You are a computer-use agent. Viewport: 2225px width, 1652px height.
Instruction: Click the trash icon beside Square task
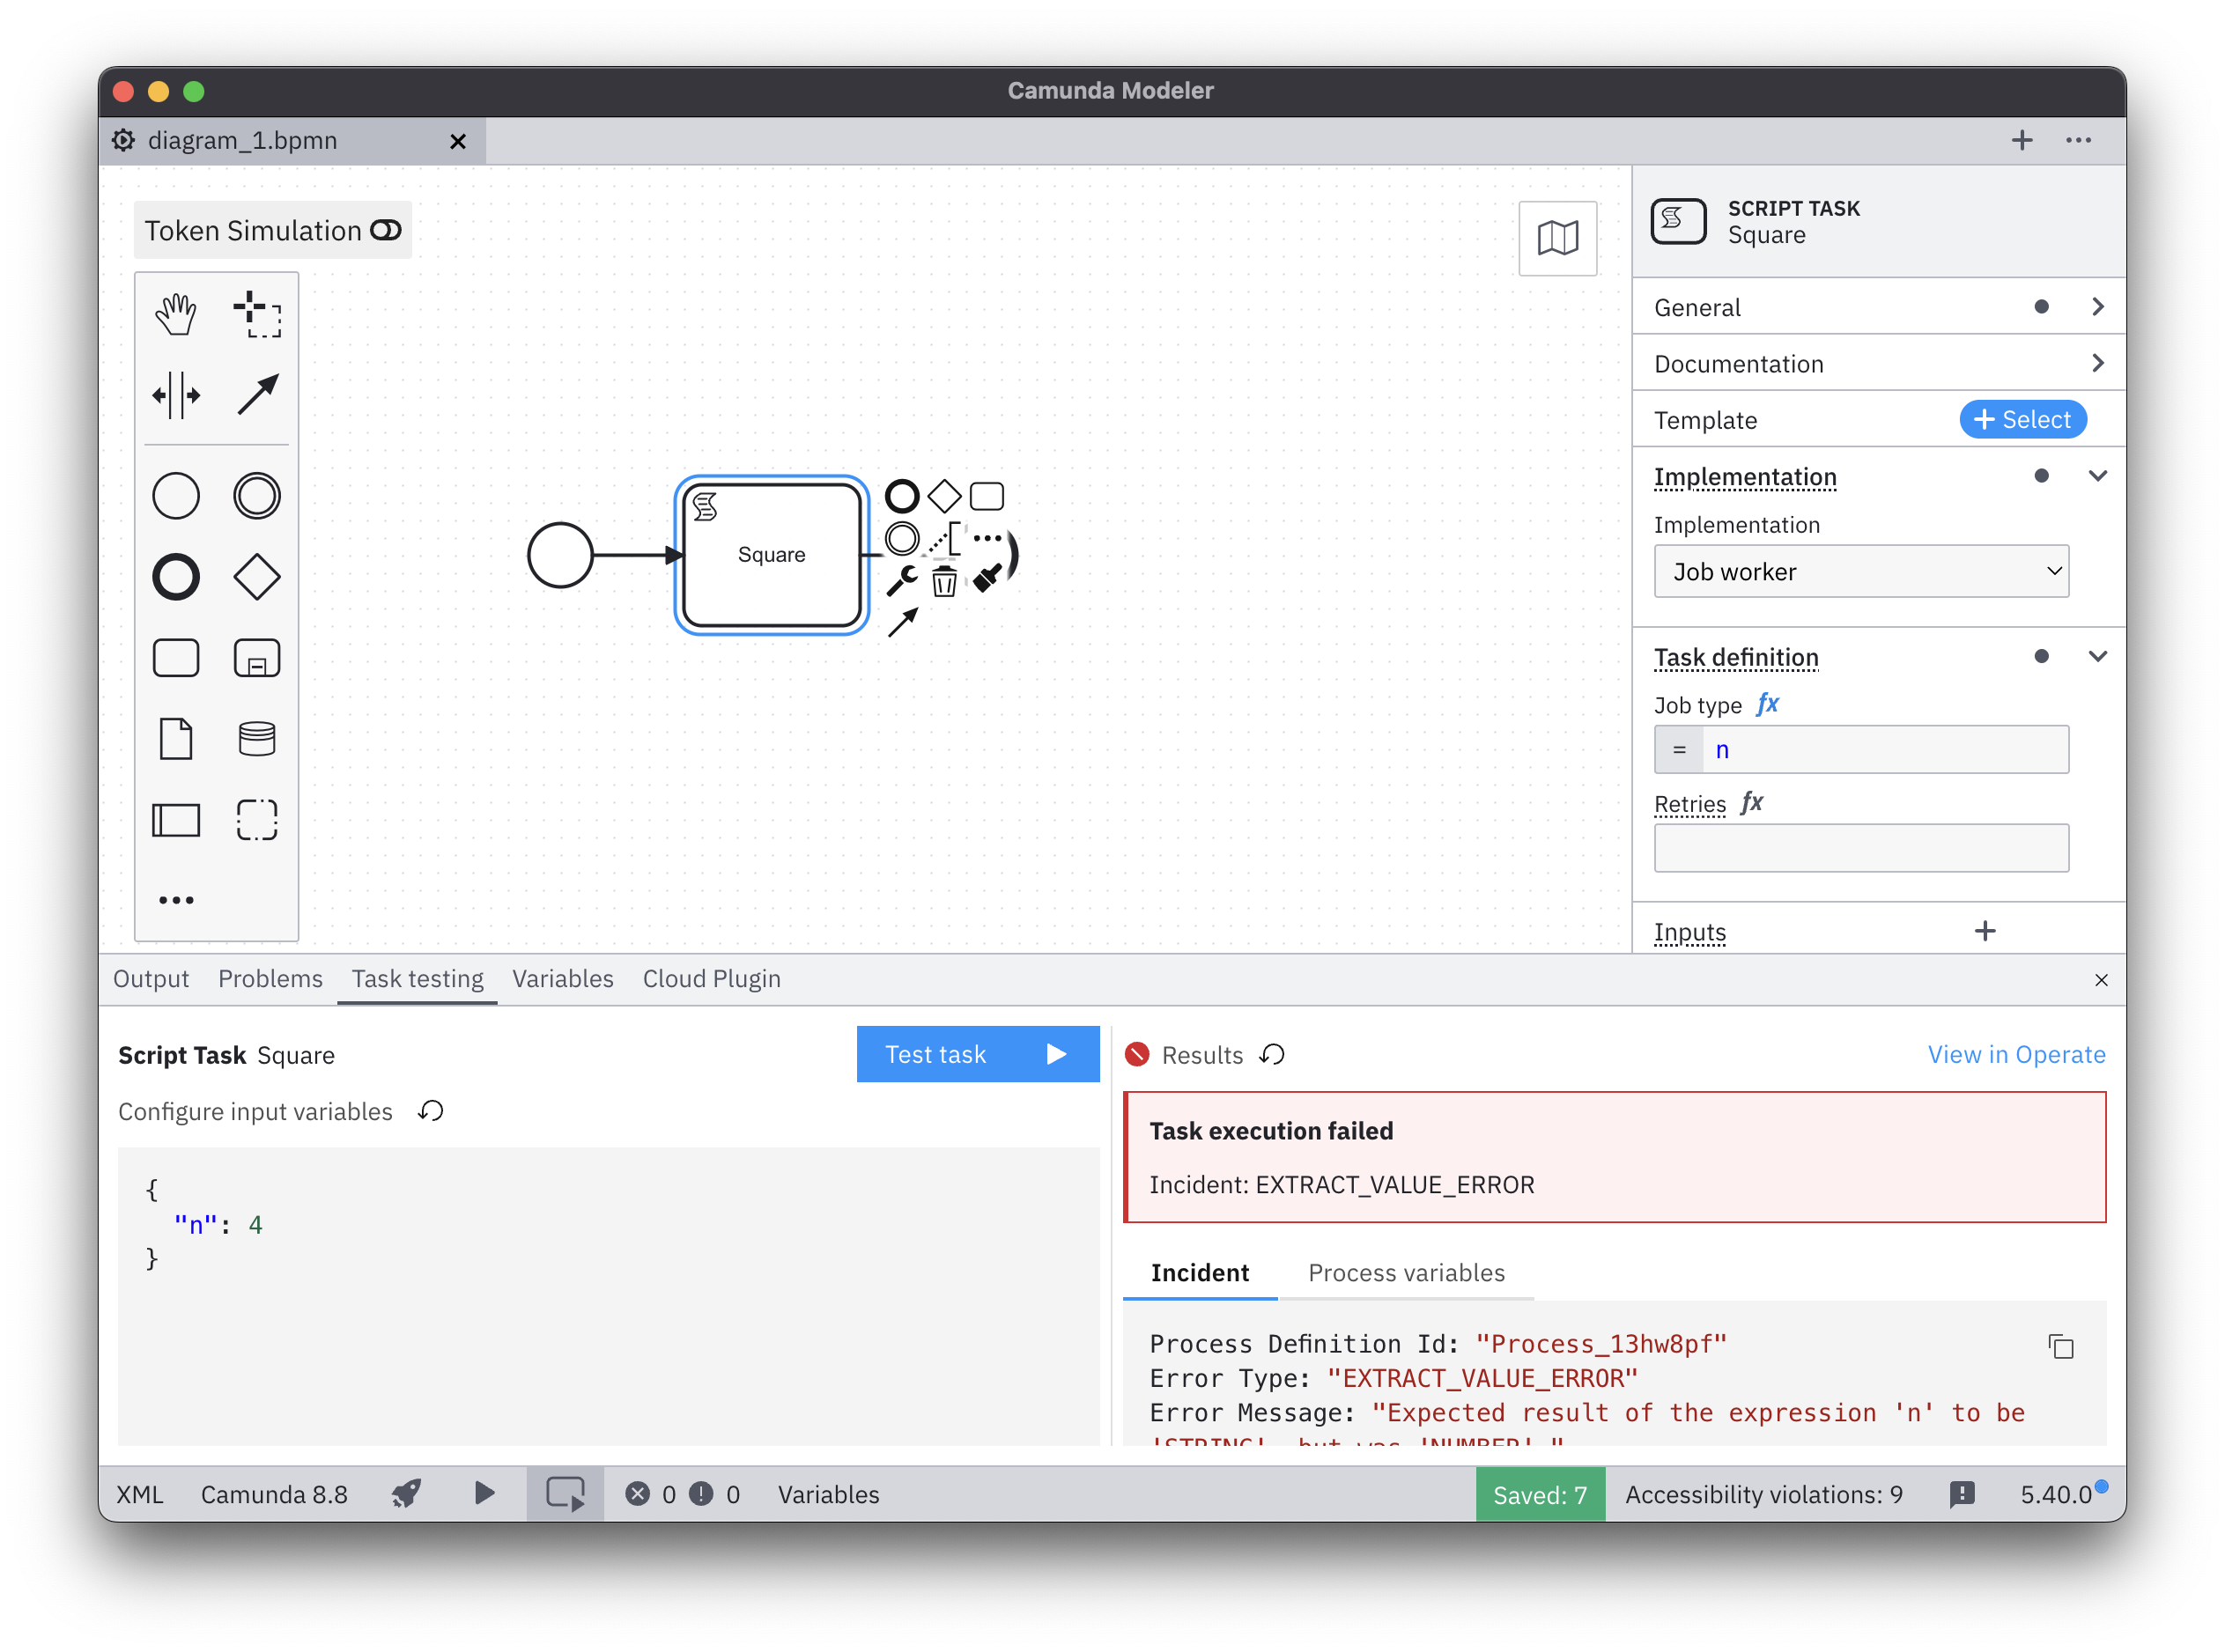point(944,581)
